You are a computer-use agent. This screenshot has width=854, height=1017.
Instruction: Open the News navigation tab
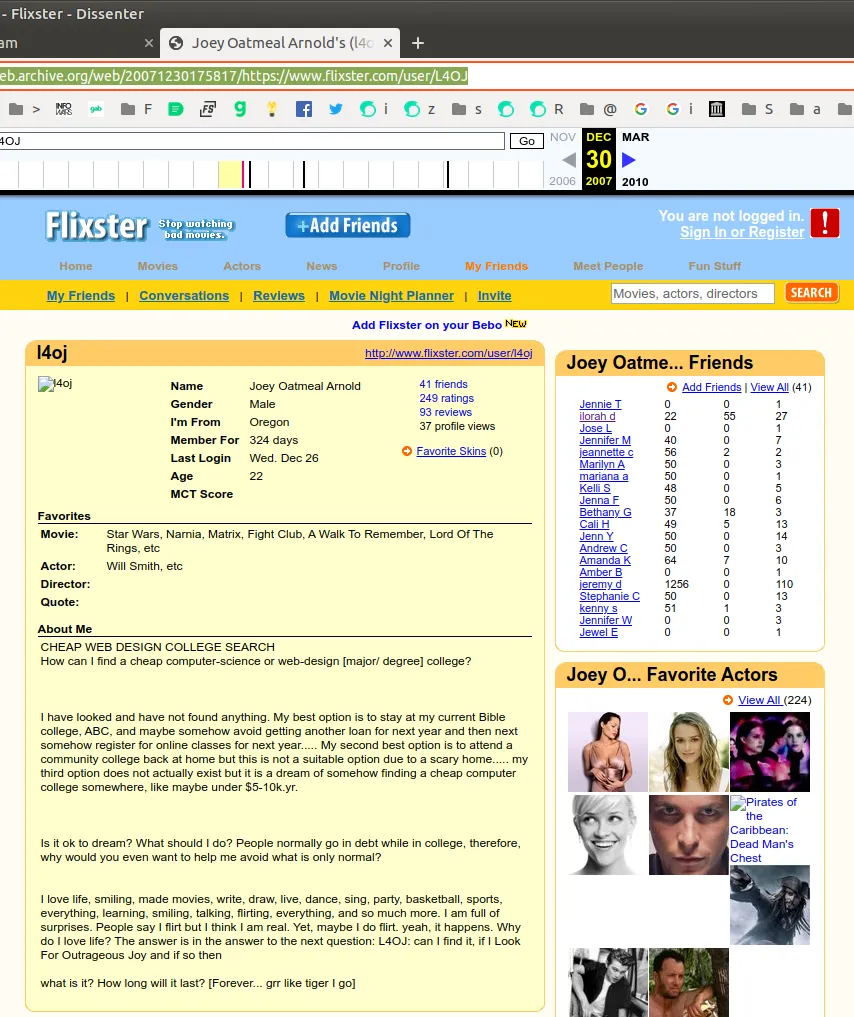pos(322,266)
